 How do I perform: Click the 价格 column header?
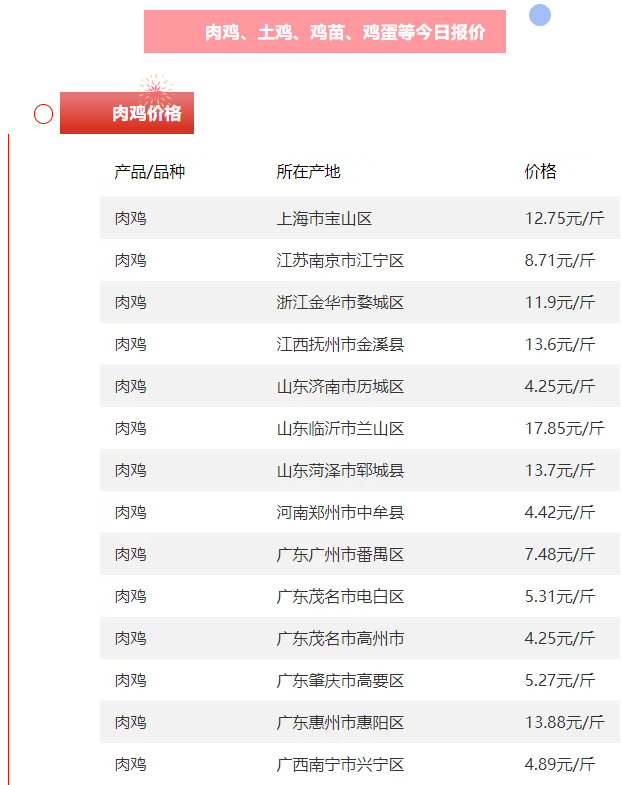540,172
